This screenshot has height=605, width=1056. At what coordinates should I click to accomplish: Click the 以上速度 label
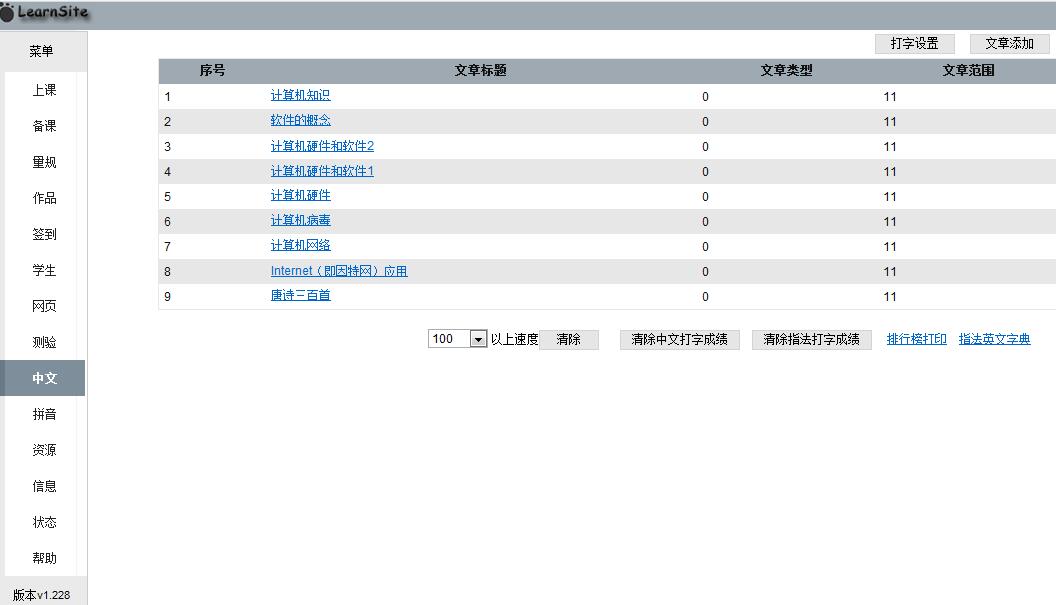515,340
